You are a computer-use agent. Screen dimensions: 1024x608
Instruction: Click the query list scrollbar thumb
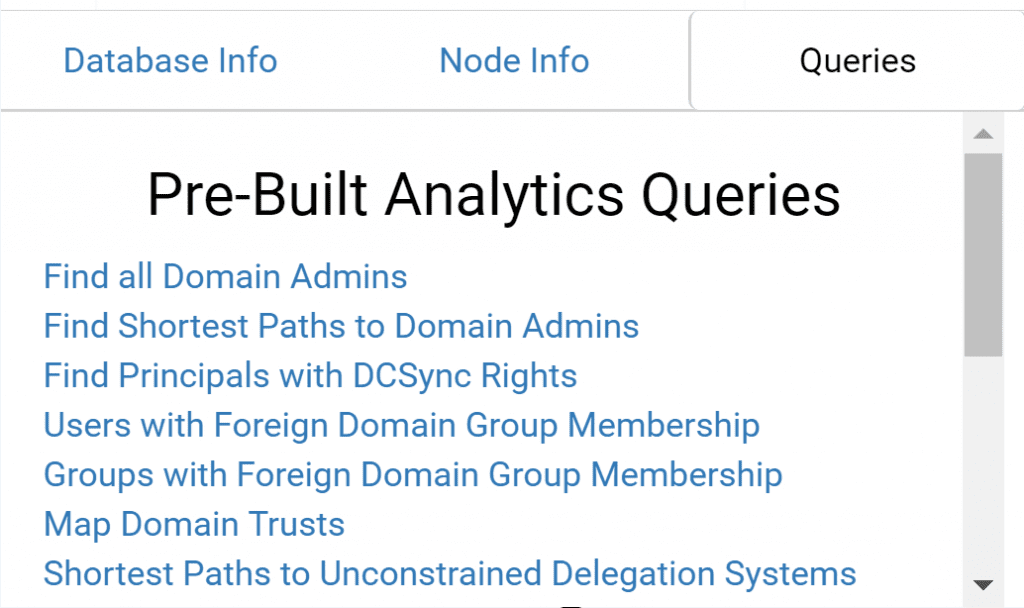pos(983,255)
